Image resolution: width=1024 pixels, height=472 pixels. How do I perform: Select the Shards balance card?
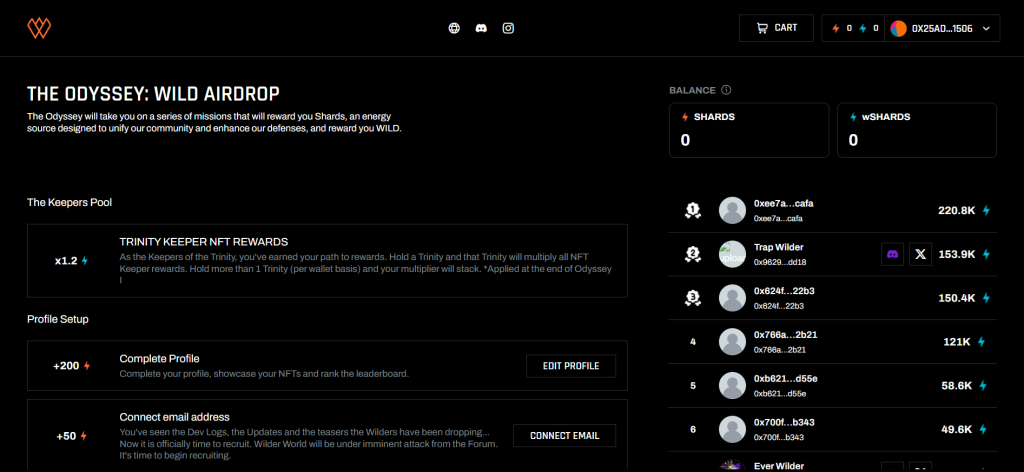click(x=749, y=130)
